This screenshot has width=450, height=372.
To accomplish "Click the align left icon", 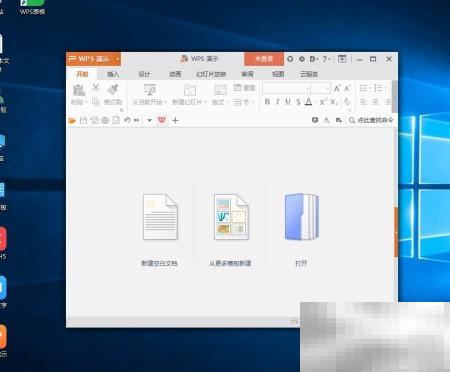I will [x=363, y=102].
